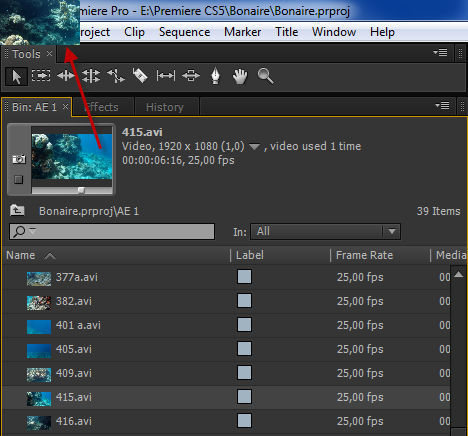Screen dimensions: 468x436
Task: Open the Help menu
Action: (x=382, y=32)
